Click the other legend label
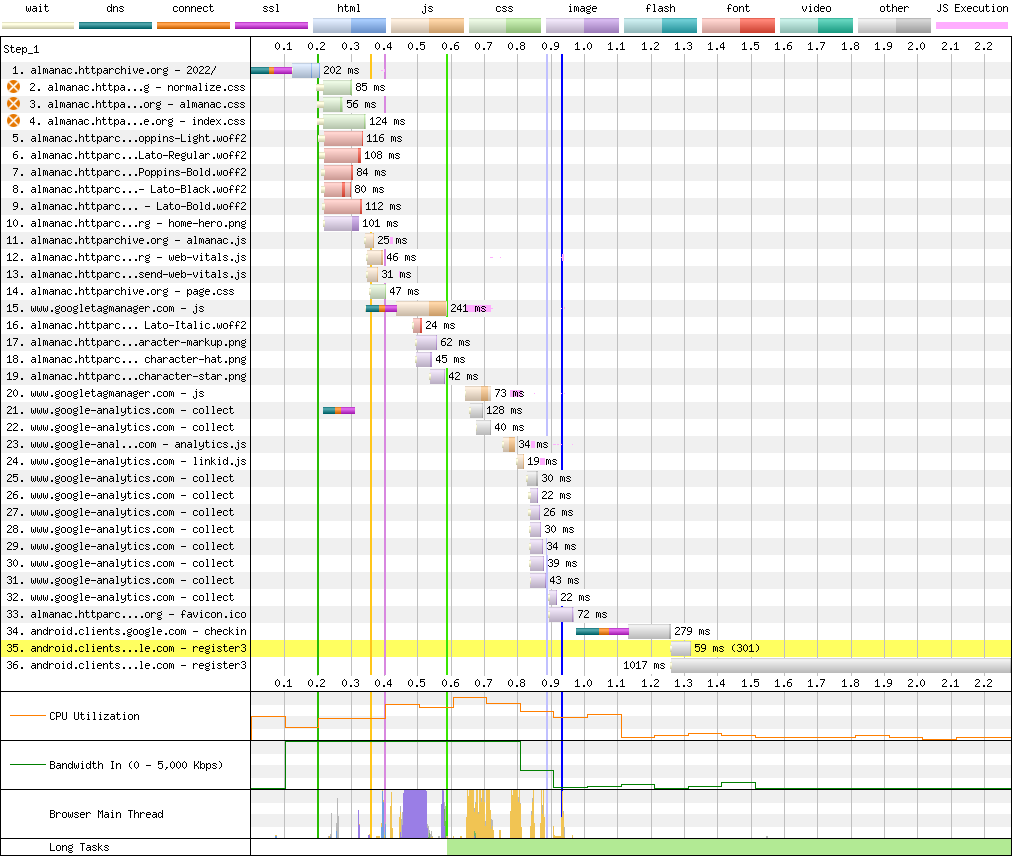The height and width of the screenshot is (856, 1012). [894, 8]
